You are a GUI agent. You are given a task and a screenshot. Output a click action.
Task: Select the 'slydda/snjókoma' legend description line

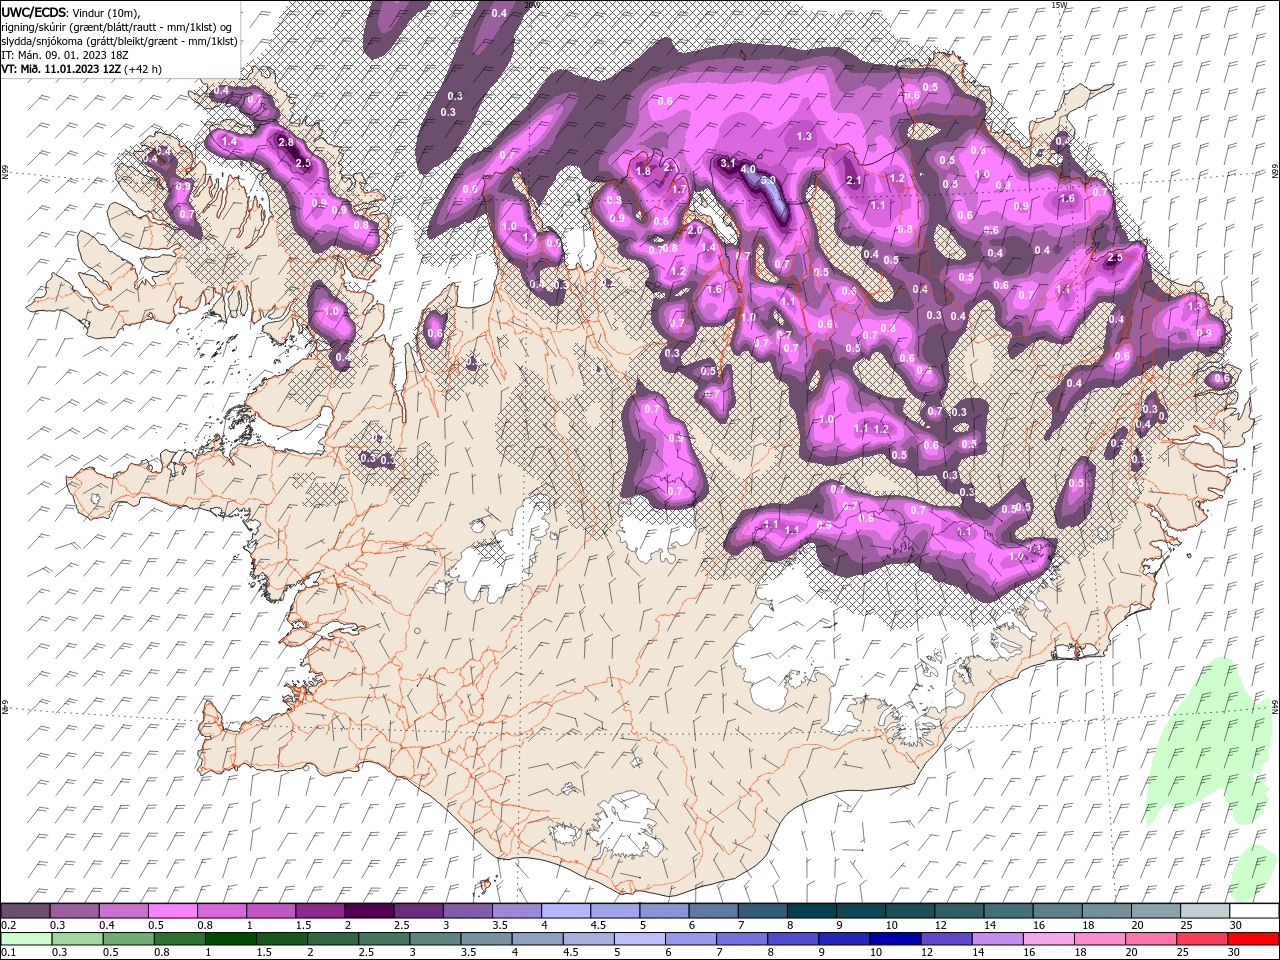(120, 41)
